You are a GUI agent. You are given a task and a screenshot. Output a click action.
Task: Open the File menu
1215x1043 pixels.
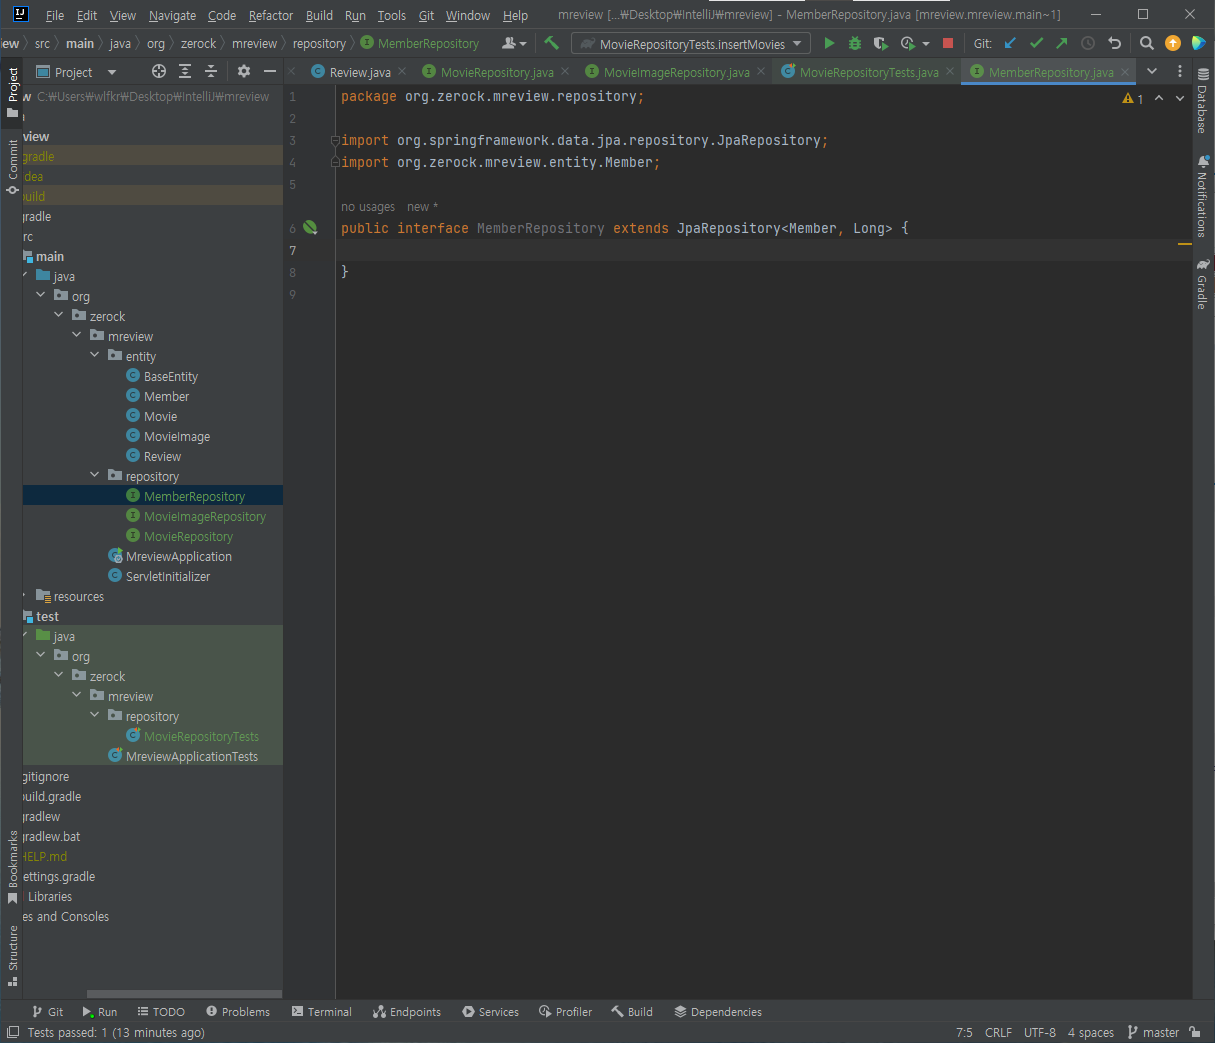click(x=55, y=15)
